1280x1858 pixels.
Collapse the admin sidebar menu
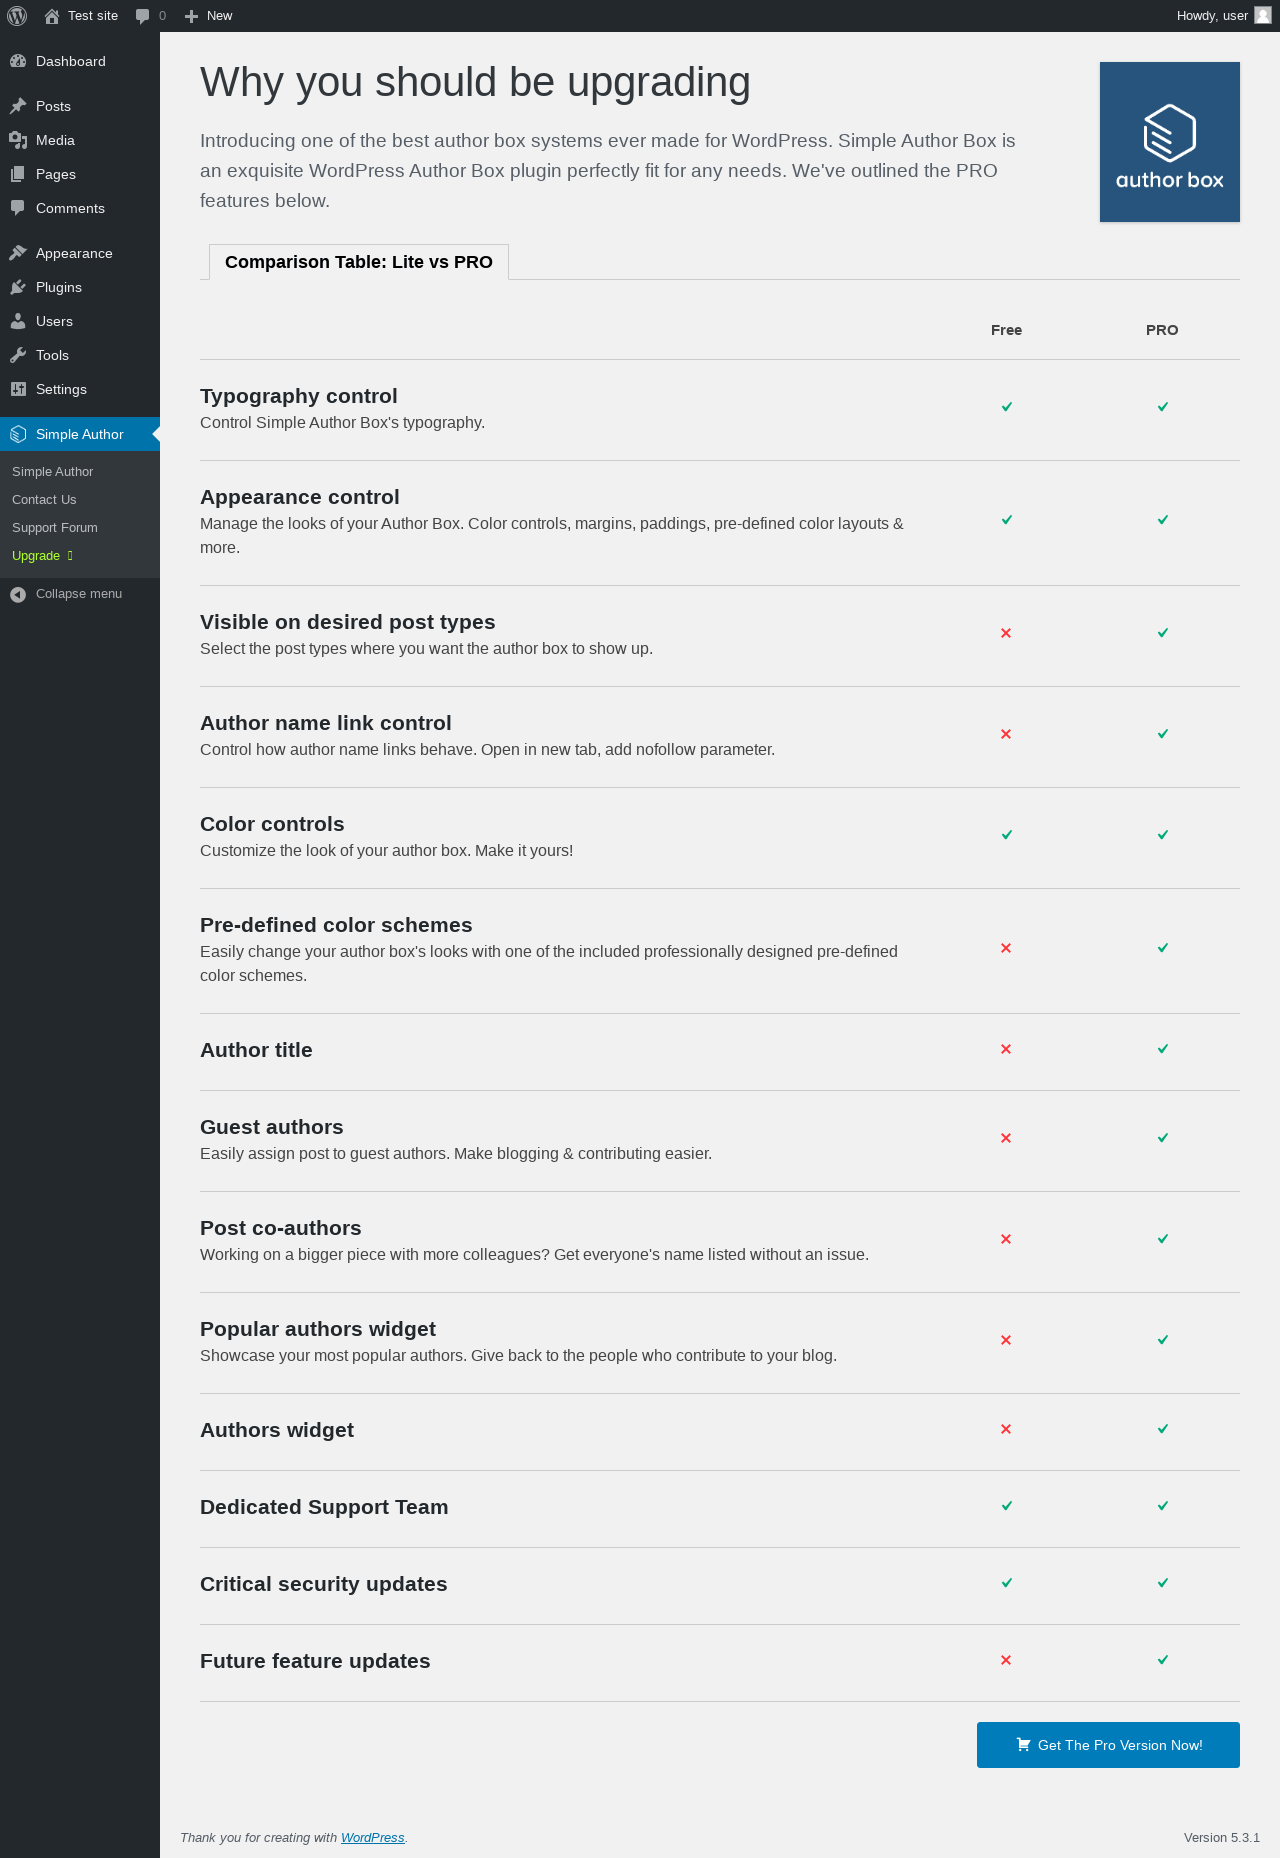coord(80,594)
